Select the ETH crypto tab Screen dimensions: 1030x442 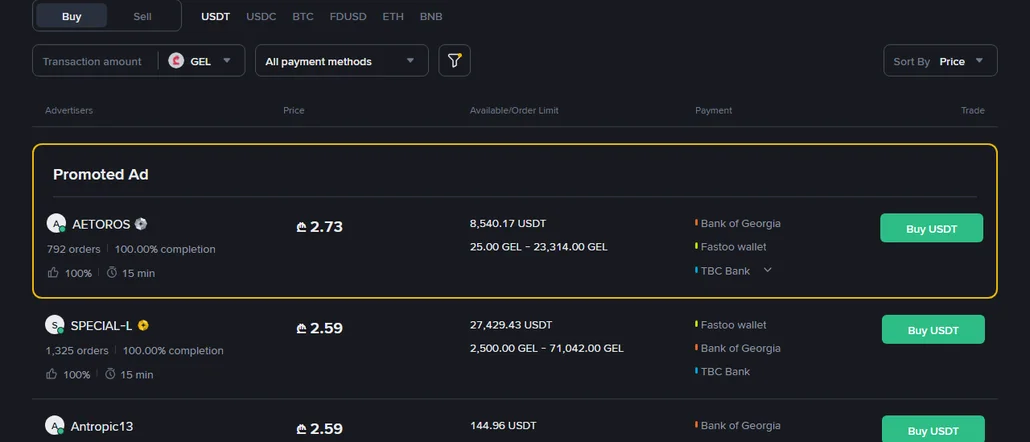coord(393,16)
